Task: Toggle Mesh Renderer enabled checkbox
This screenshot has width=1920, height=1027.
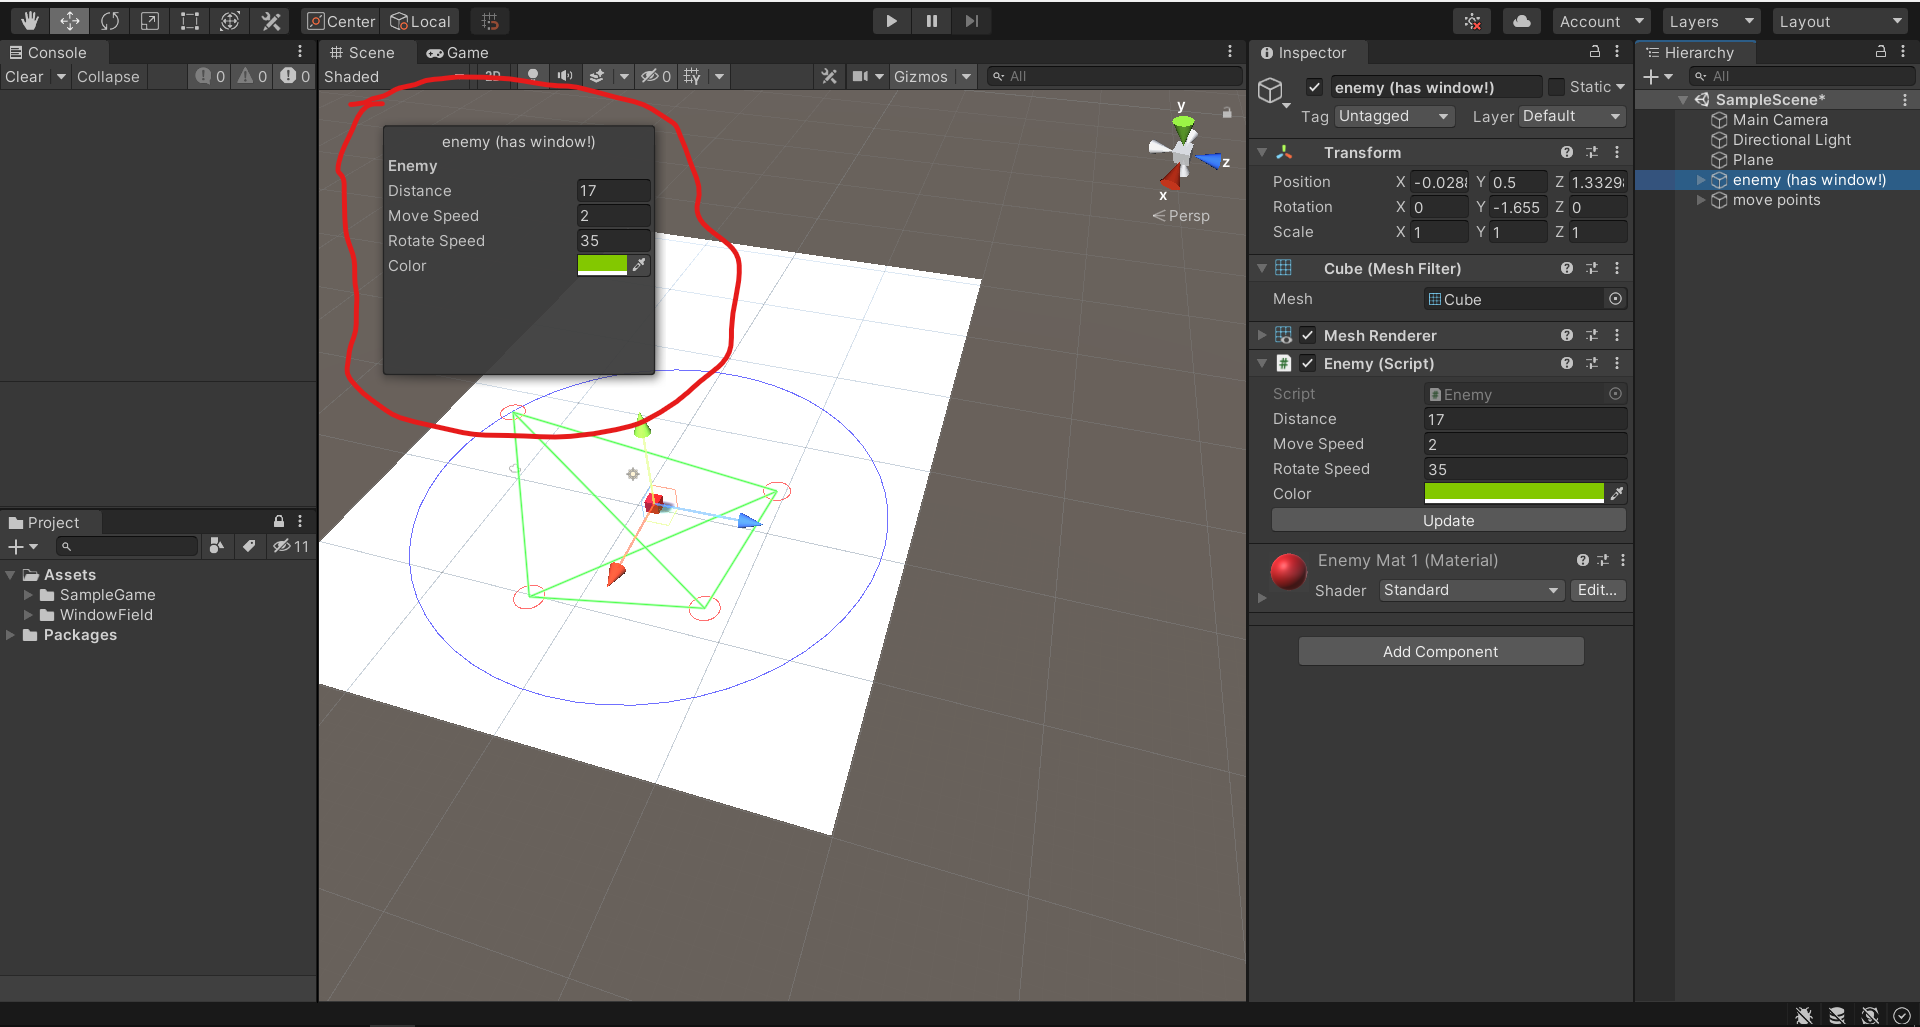Action: [1308, 335]
